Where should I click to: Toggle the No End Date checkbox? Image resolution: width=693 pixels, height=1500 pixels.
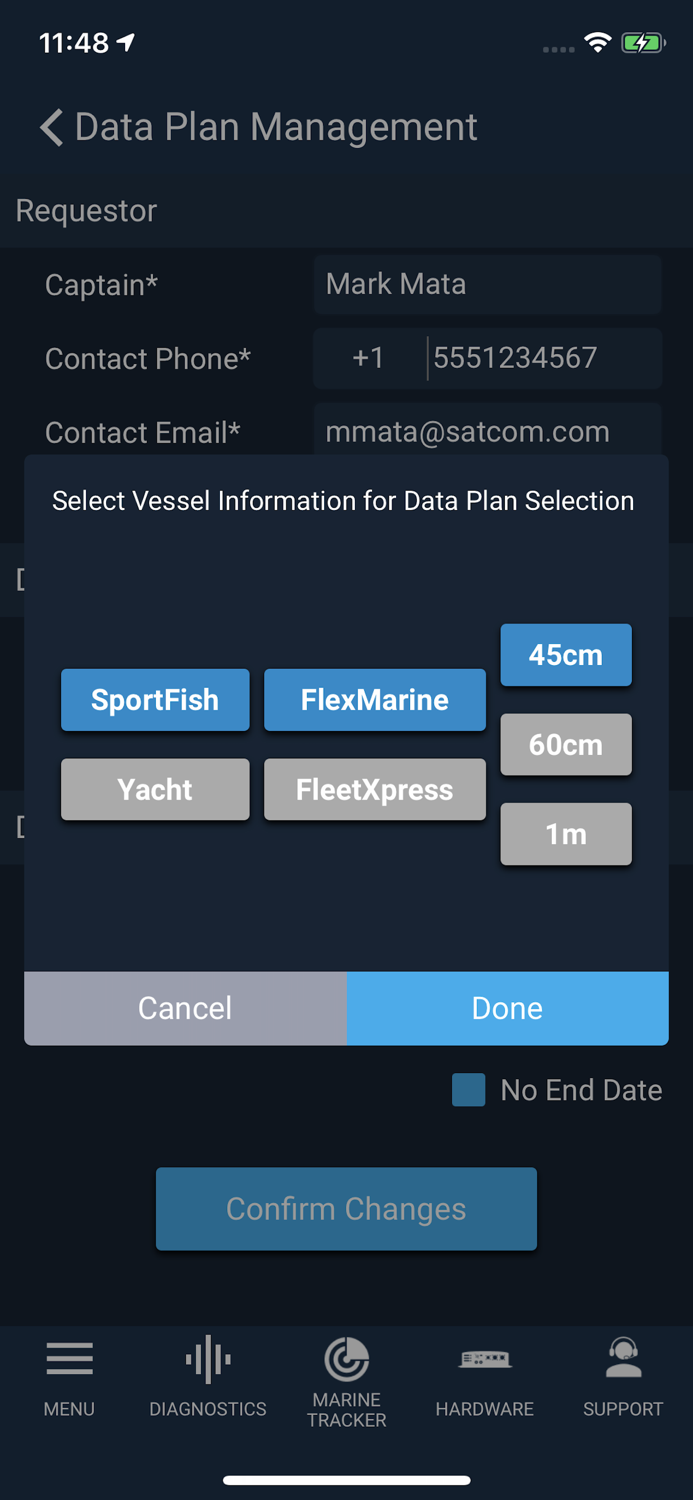click(x=469, y=1090)
